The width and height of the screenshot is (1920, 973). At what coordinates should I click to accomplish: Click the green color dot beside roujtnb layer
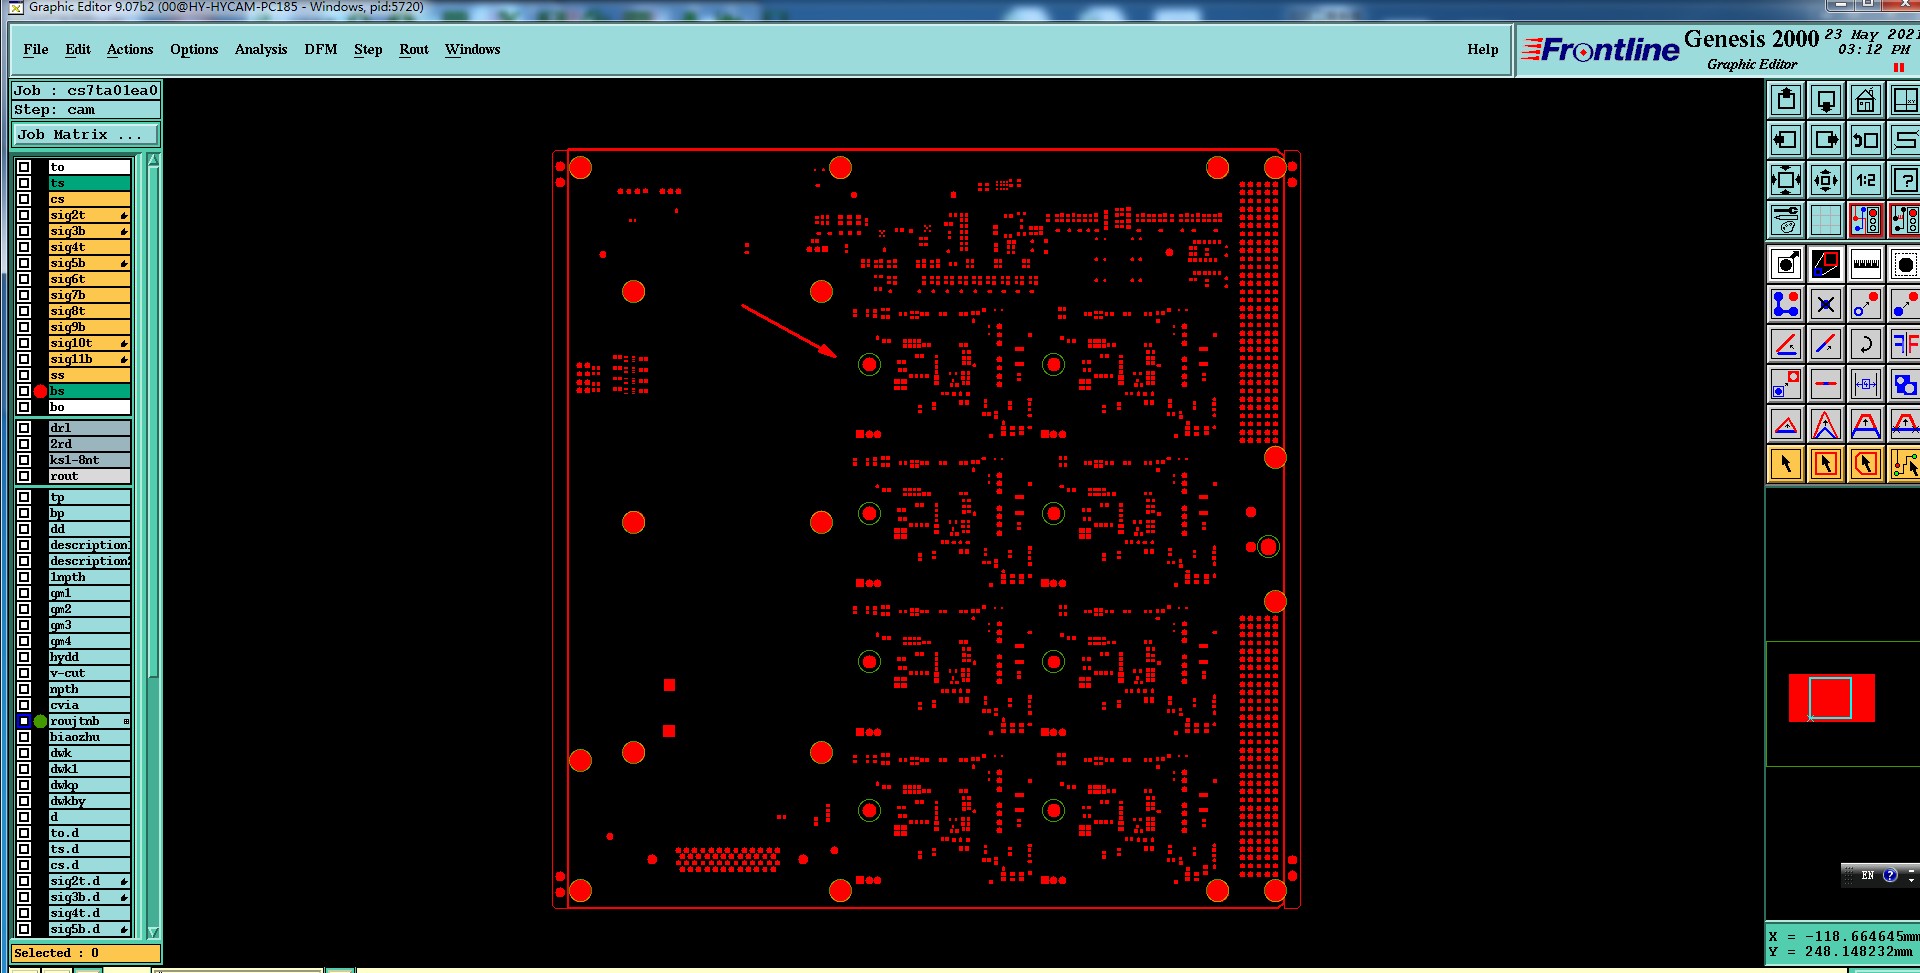40,721
